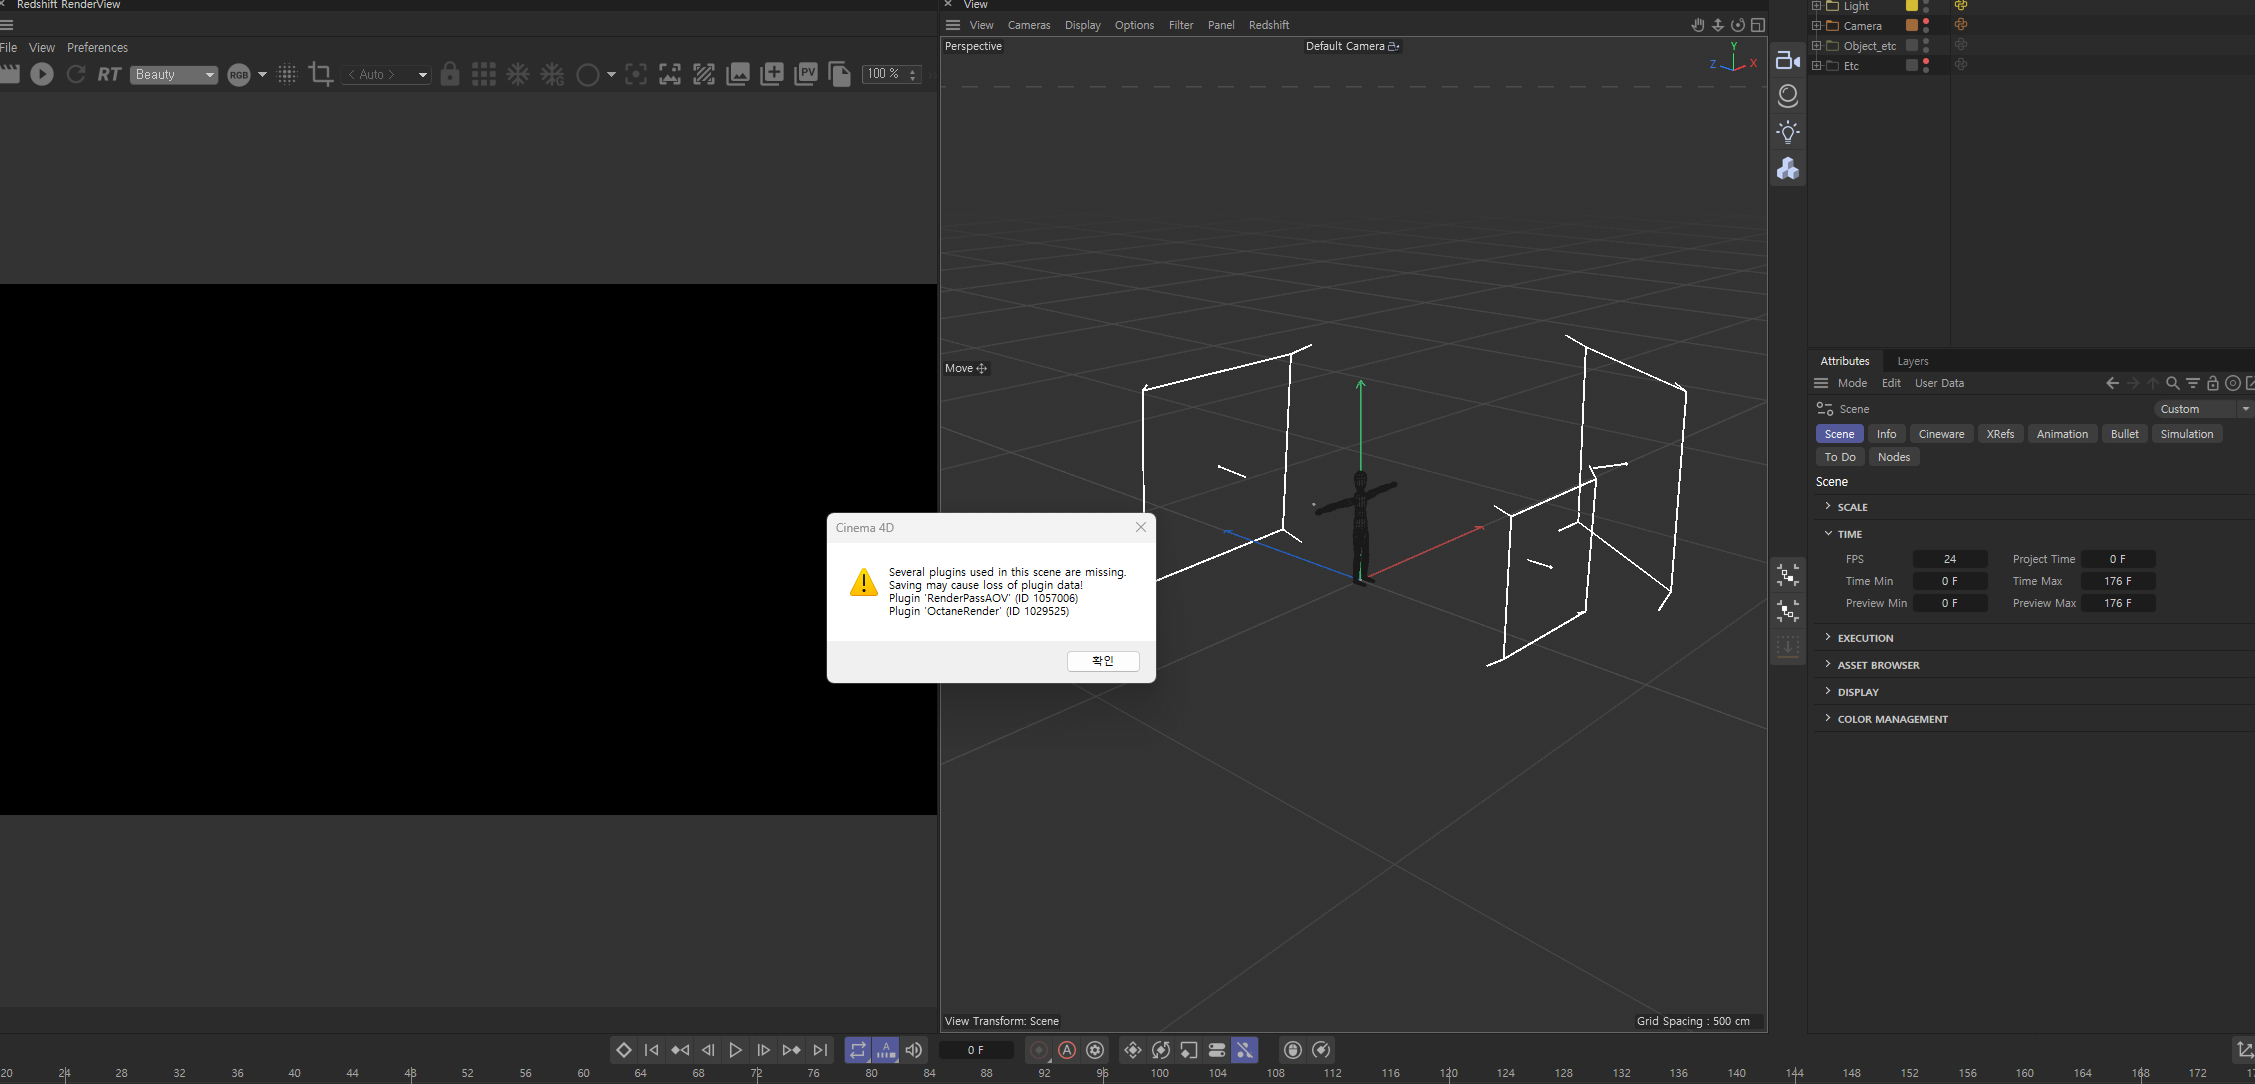Toggle Object_etc folder visibility dot

tap(1926, 42)
